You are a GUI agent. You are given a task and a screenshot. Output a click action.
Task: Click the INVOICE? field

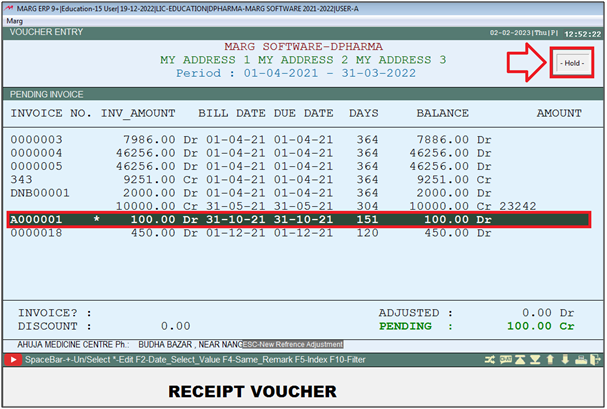coord(55,313)
